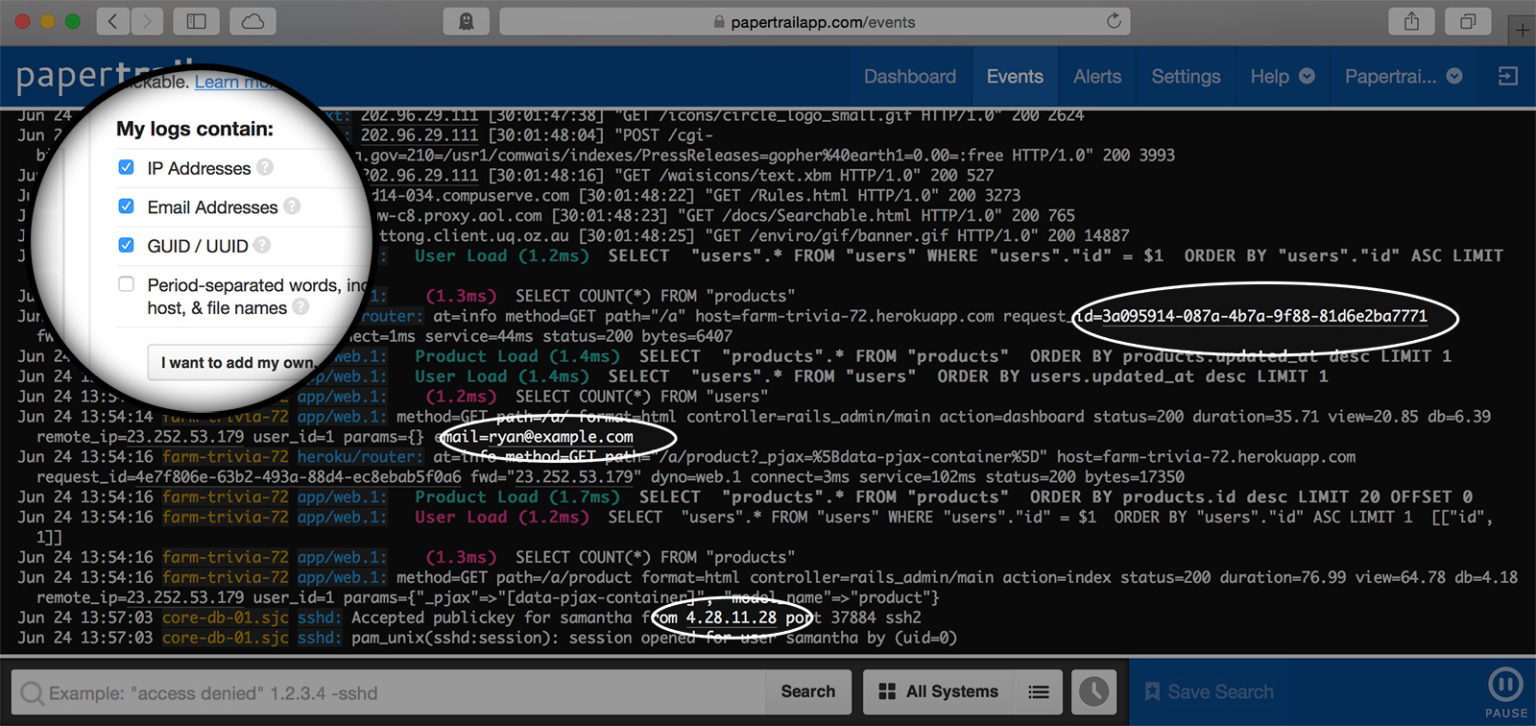Click the search magnifier icon
Viewport: 1536px width, 726px height.
(30, 691)
